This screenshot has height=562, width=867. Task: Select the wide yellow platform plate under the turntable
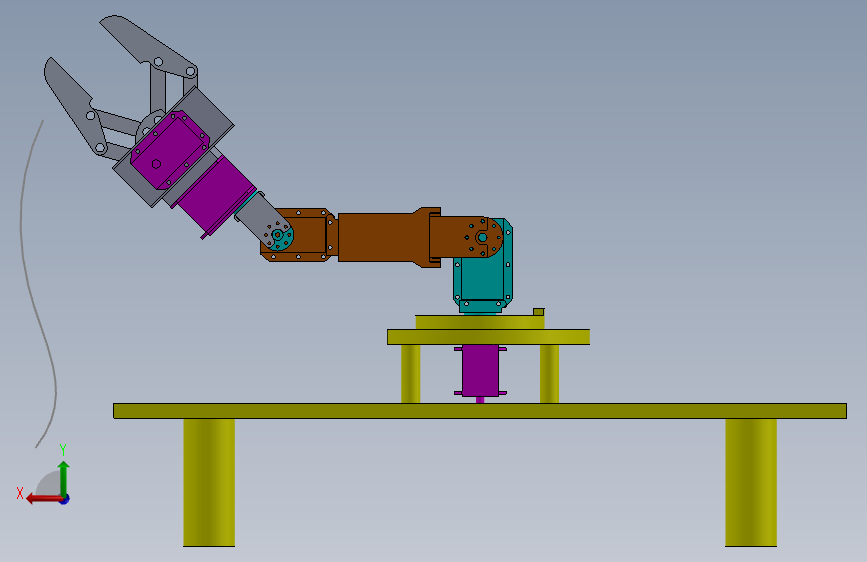coord(488,337)
